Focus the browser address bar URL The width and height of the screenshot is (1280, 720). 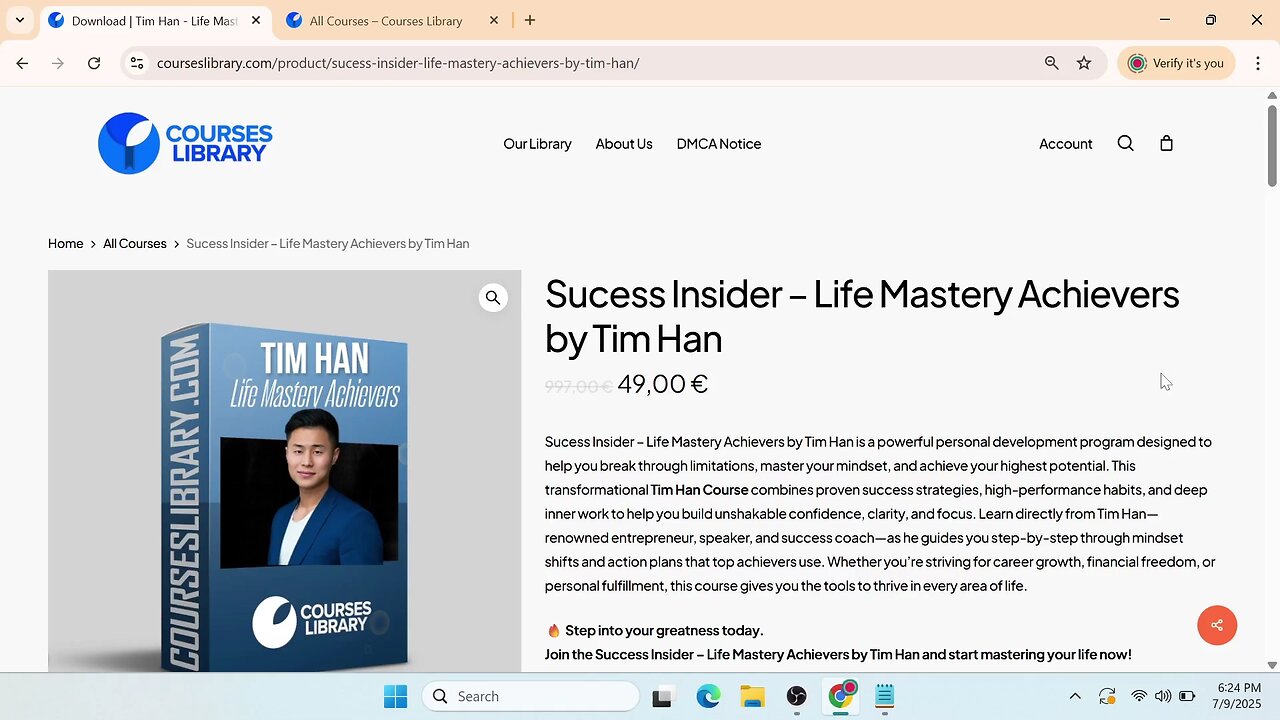click(398, 63)
